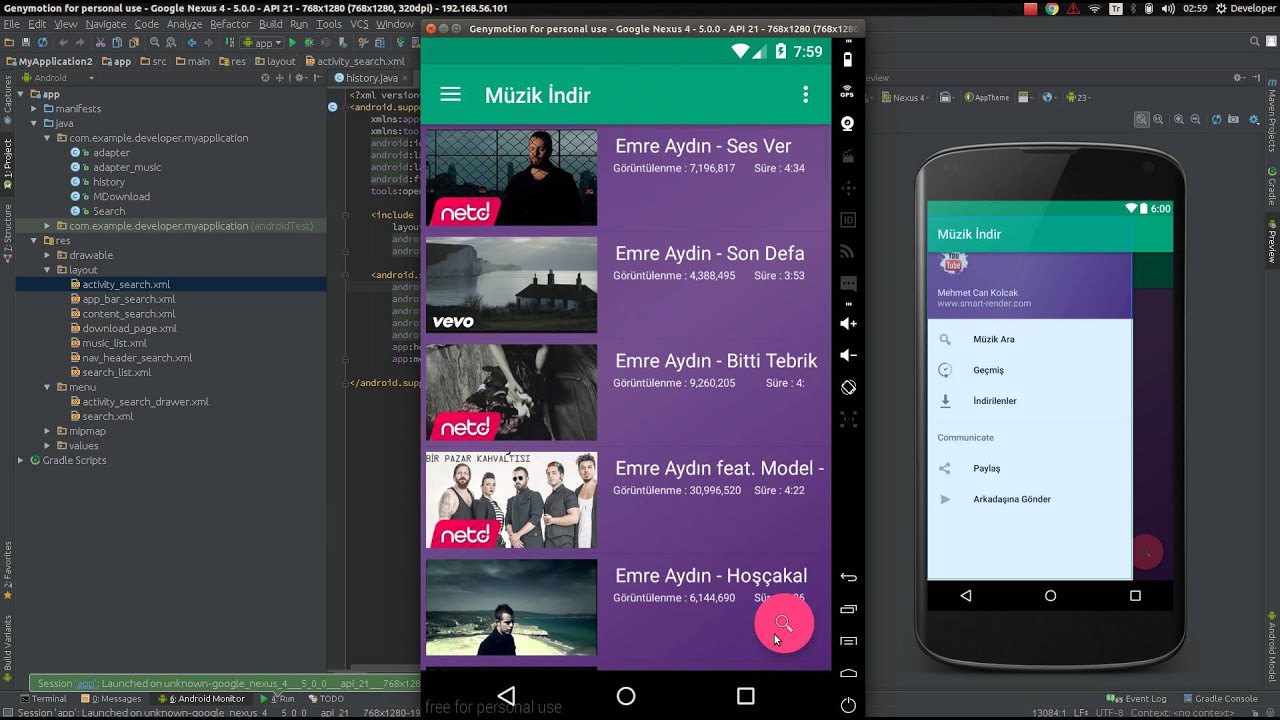This screenshot has height=720, width=1280.
Task: Click Preview zoom in icon
Action: point(1178,119)
